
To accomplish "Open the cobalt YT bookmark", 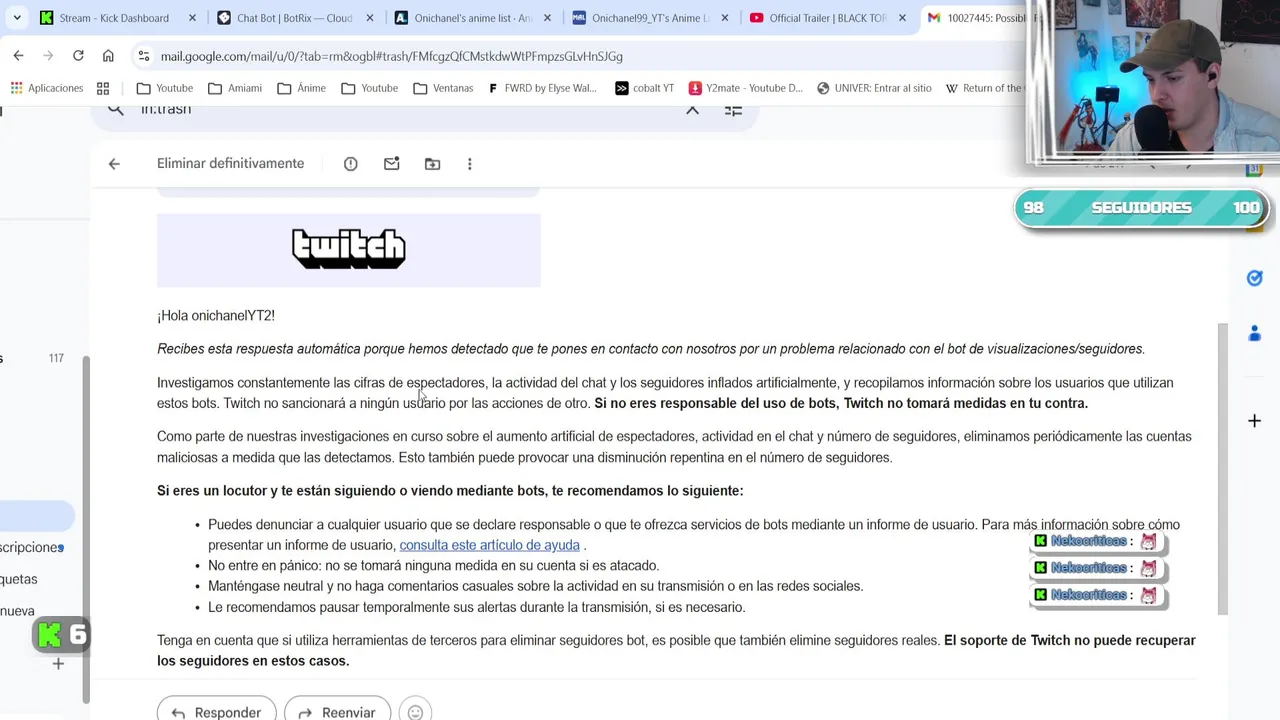I will point(644,88).
